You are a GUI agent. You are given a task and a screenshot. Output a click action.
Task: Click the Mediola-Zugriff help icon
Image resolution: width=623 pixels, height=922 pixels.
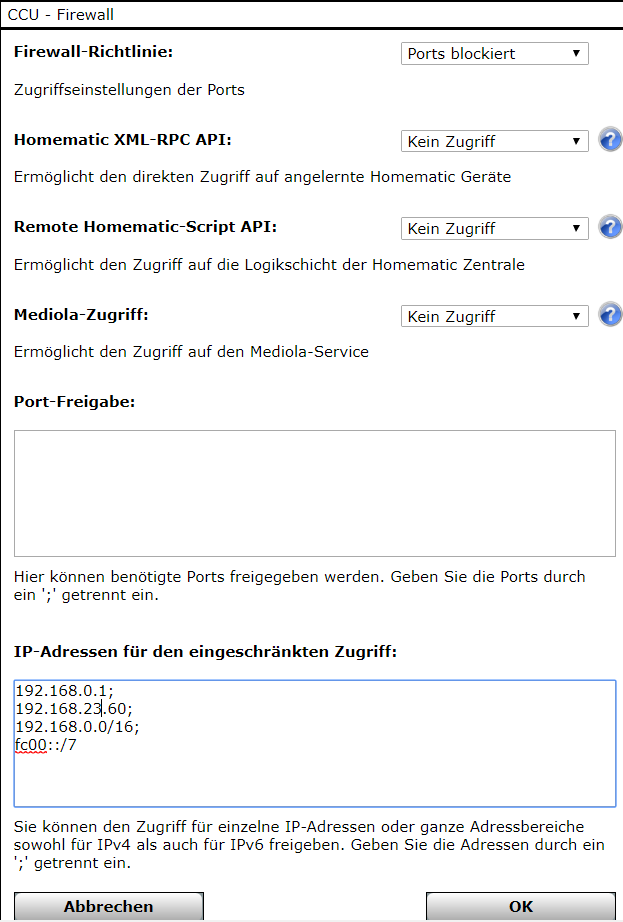(x=610, y=316)
